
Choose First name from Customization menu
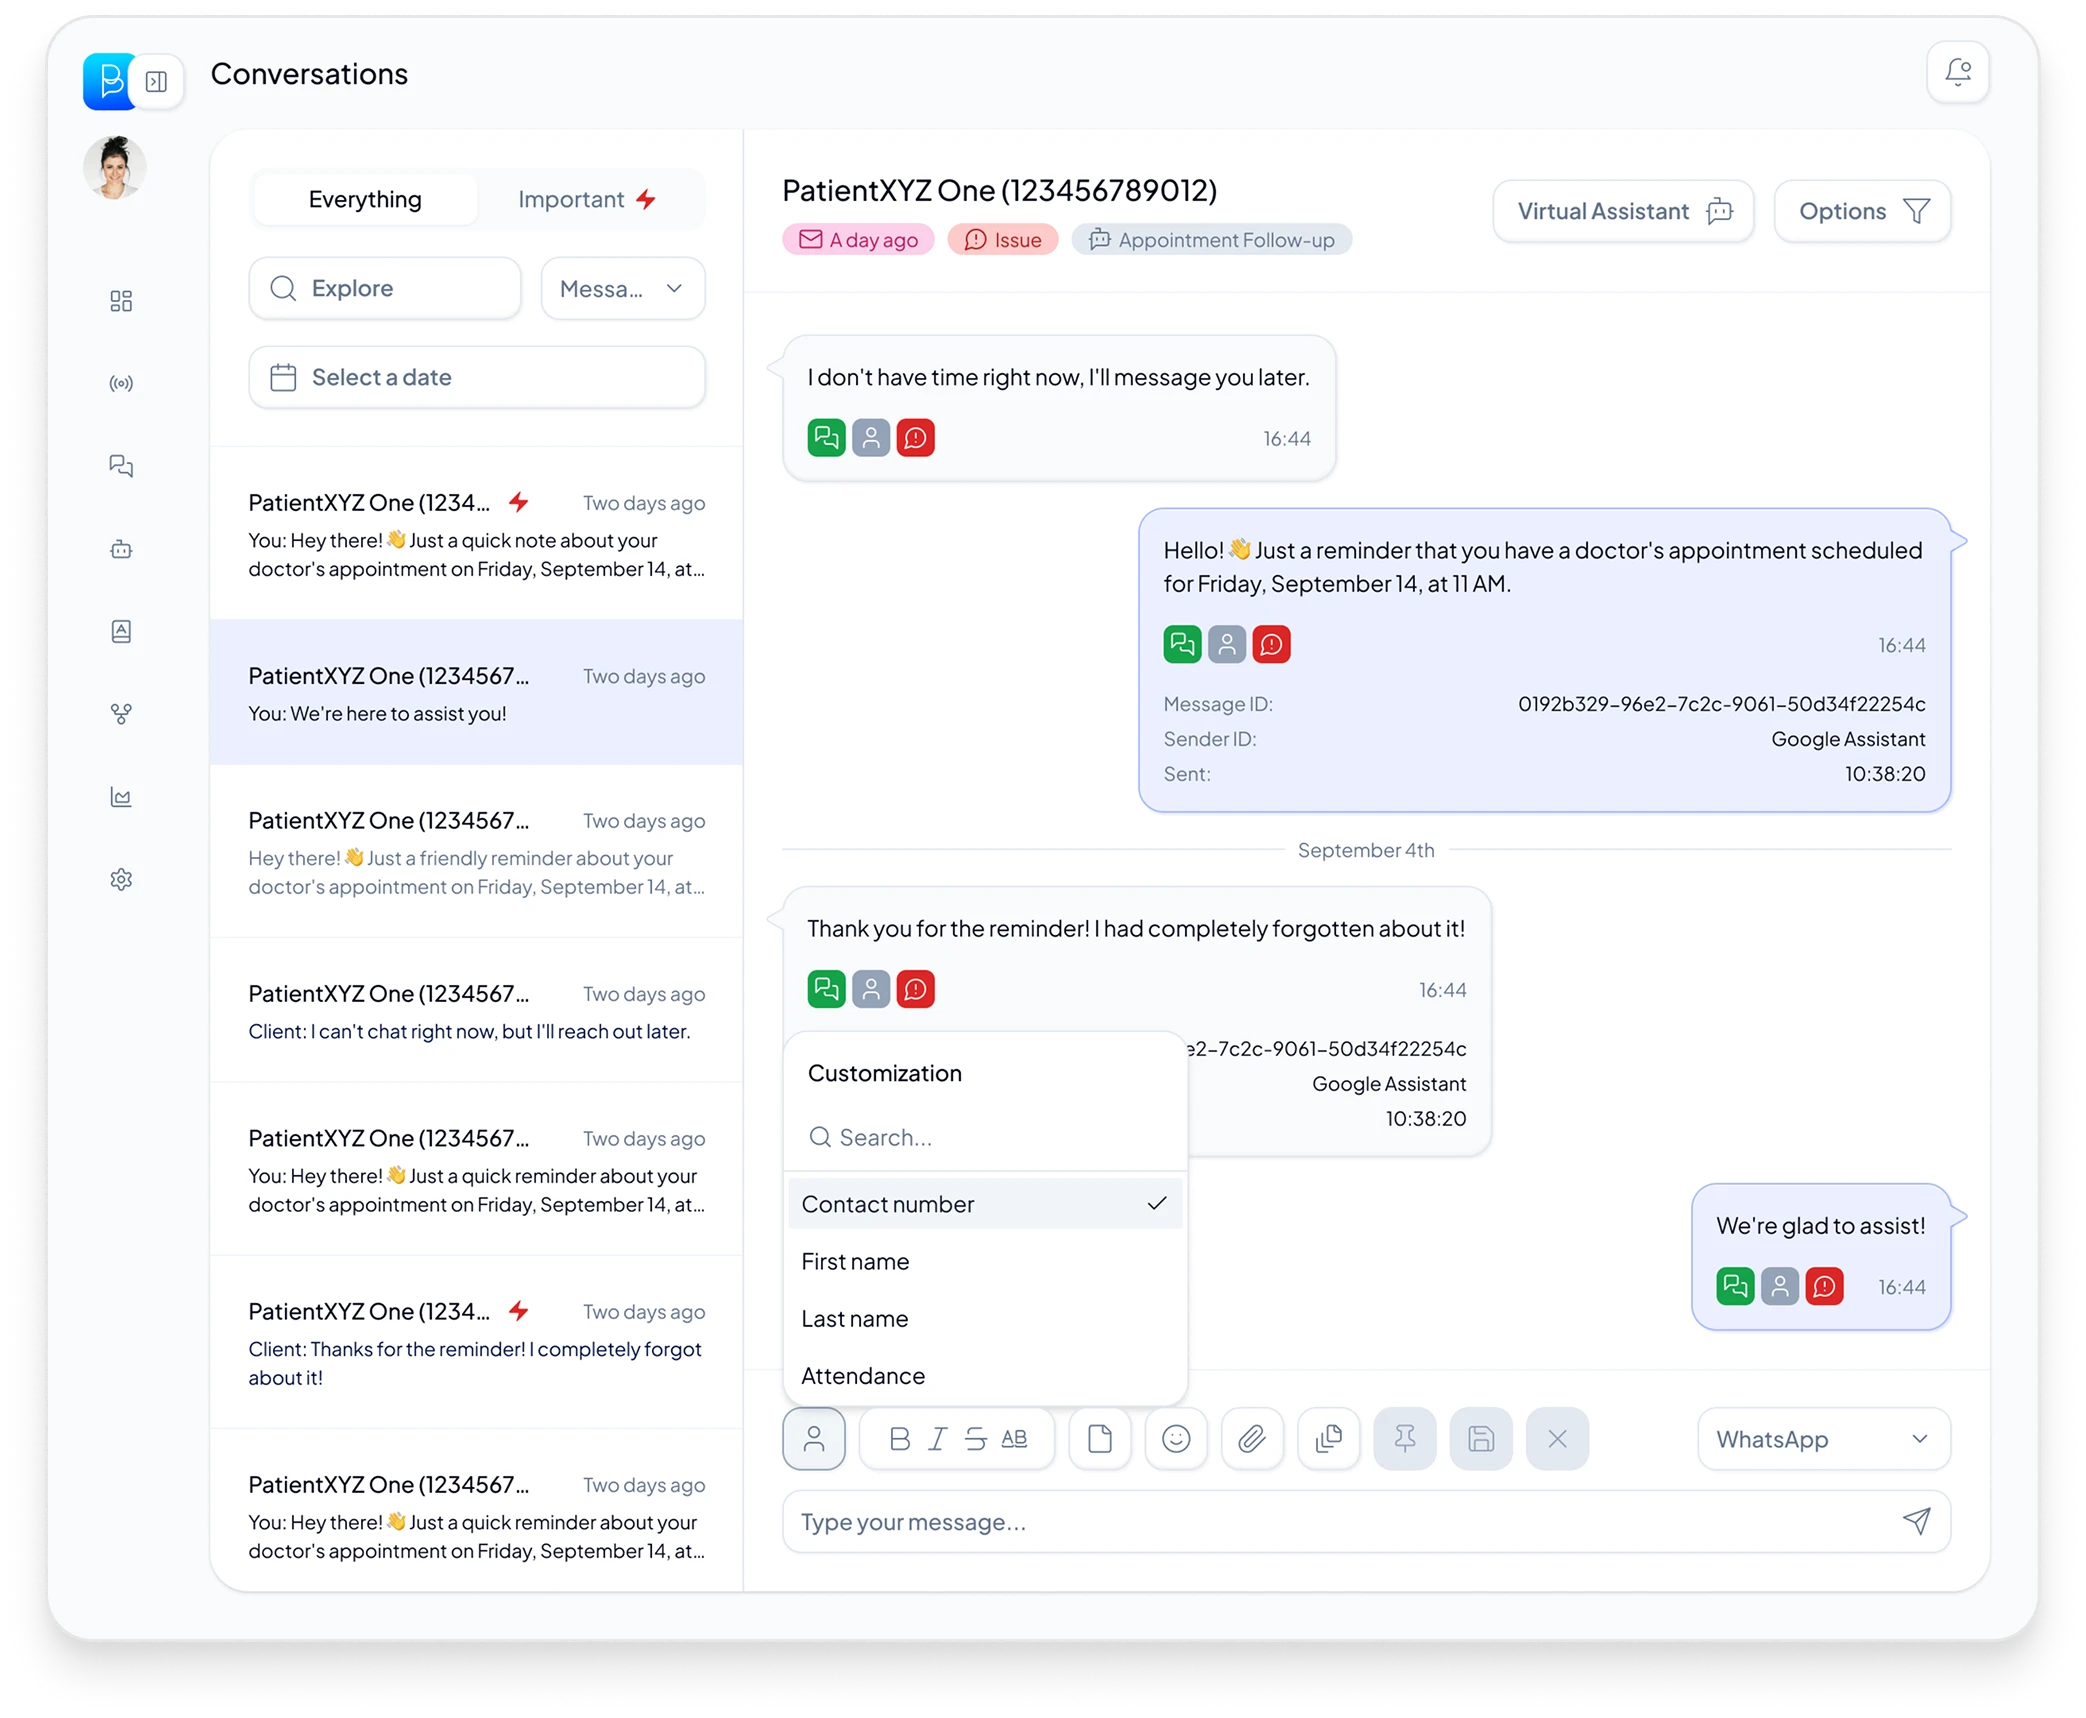pyautogui.click(x=856, y=1262)
